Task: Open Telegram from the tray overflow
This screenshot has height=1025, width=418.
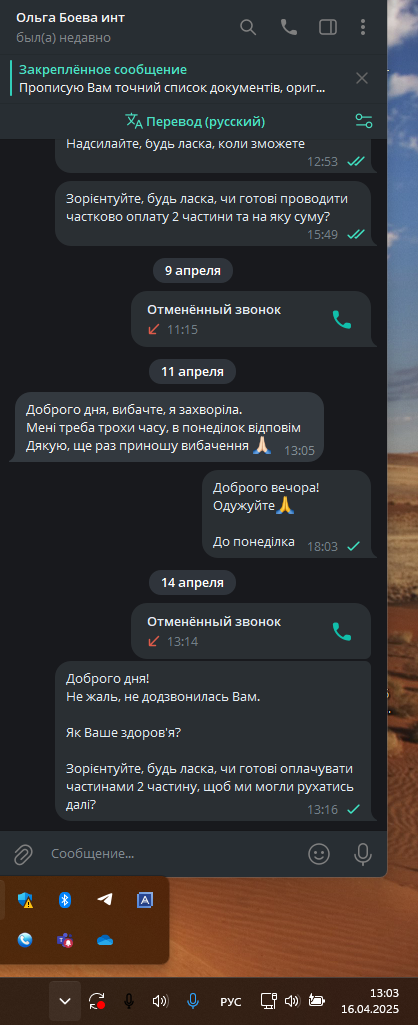Action: 104,899
